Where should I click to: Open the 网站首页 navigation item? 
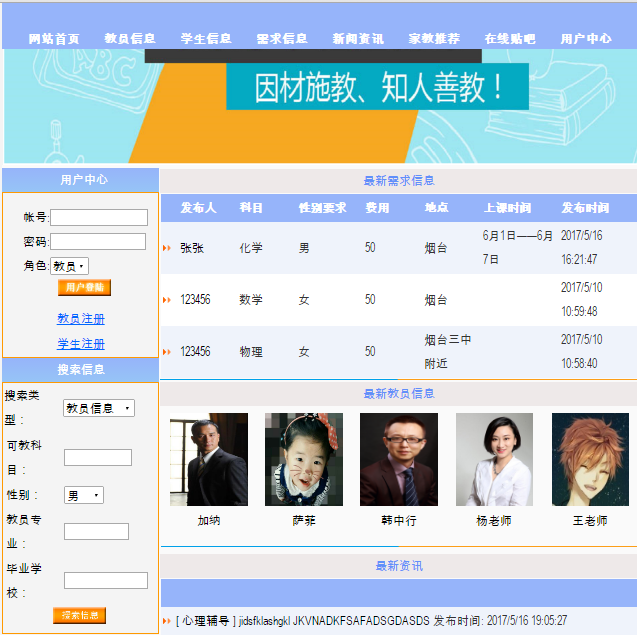tap(54, 39)
